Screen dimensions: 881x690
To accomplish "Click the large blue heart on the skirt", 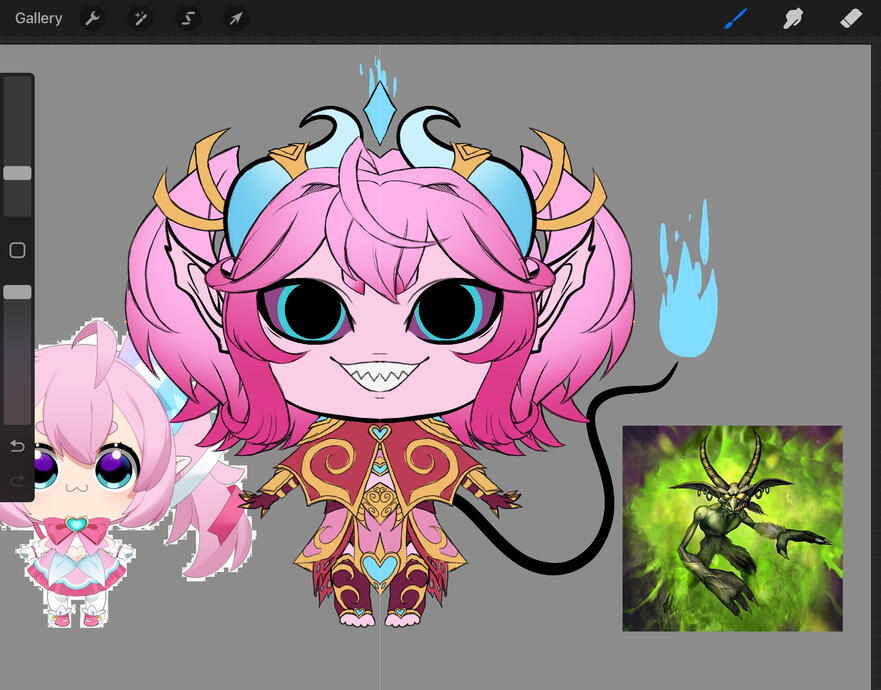I will pos(379,567).
